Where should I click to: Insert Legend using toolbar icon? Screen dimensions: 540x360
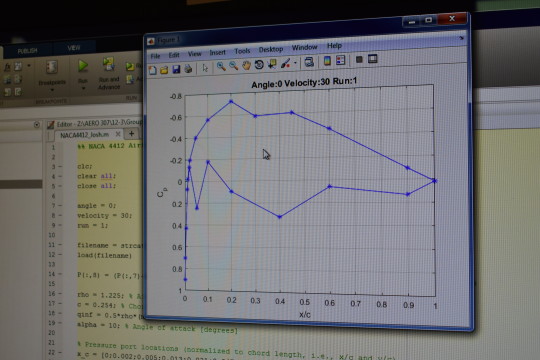coord(341,60)
